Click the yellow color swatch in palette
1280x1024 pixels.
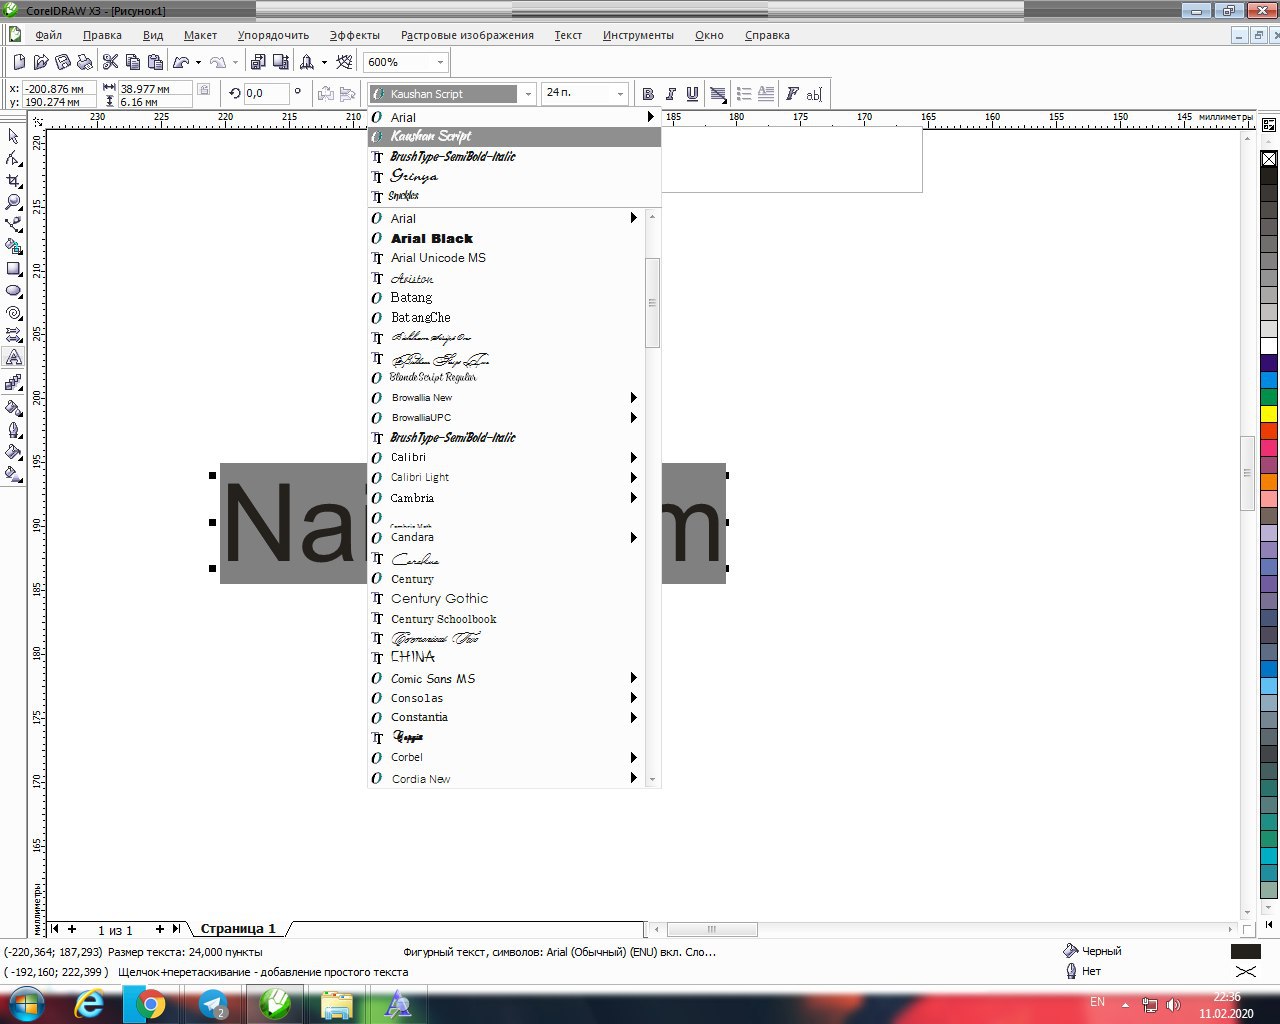coord(1269,414)
